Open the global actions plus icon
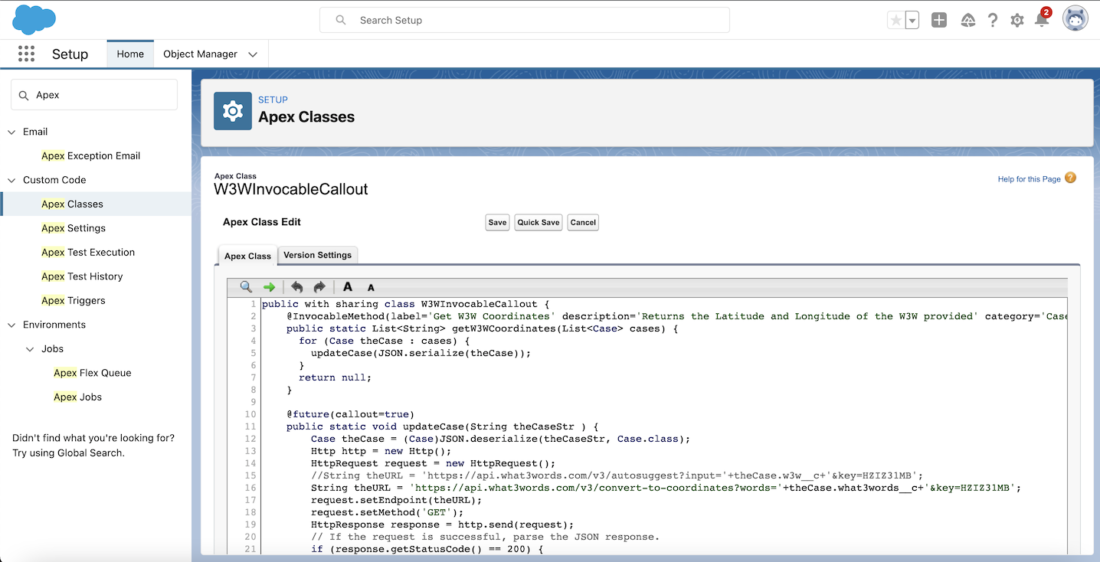 [939, 20]
